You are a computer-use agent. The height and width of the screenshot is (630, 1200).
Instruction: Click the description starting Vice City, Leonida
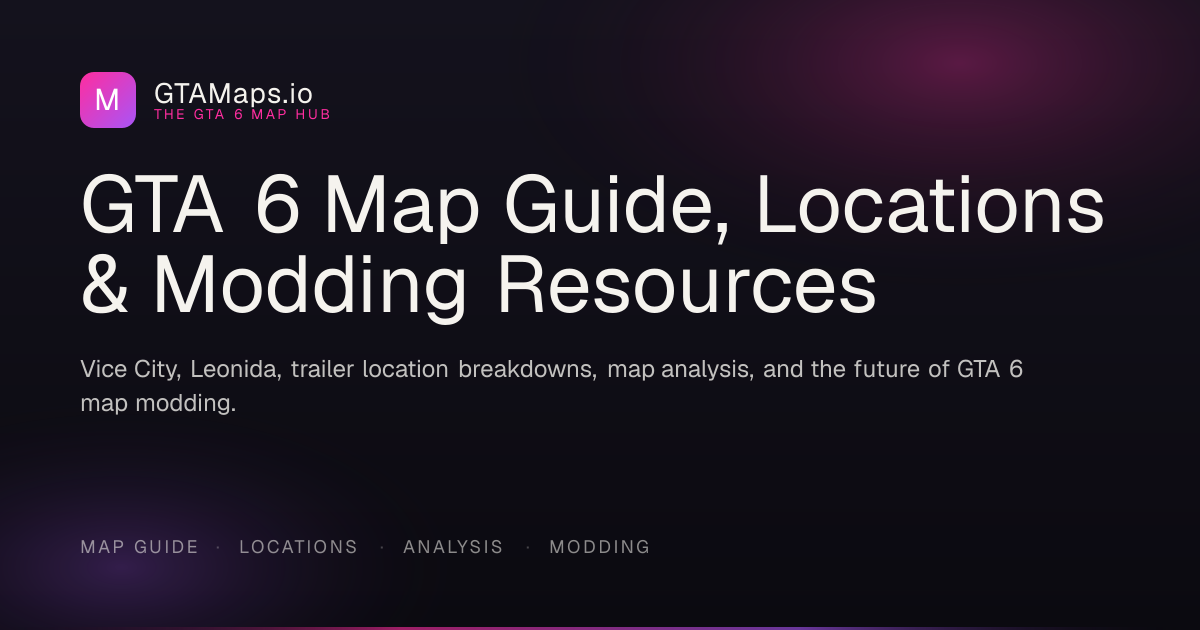pyautogui.click(x=552, y=387)
